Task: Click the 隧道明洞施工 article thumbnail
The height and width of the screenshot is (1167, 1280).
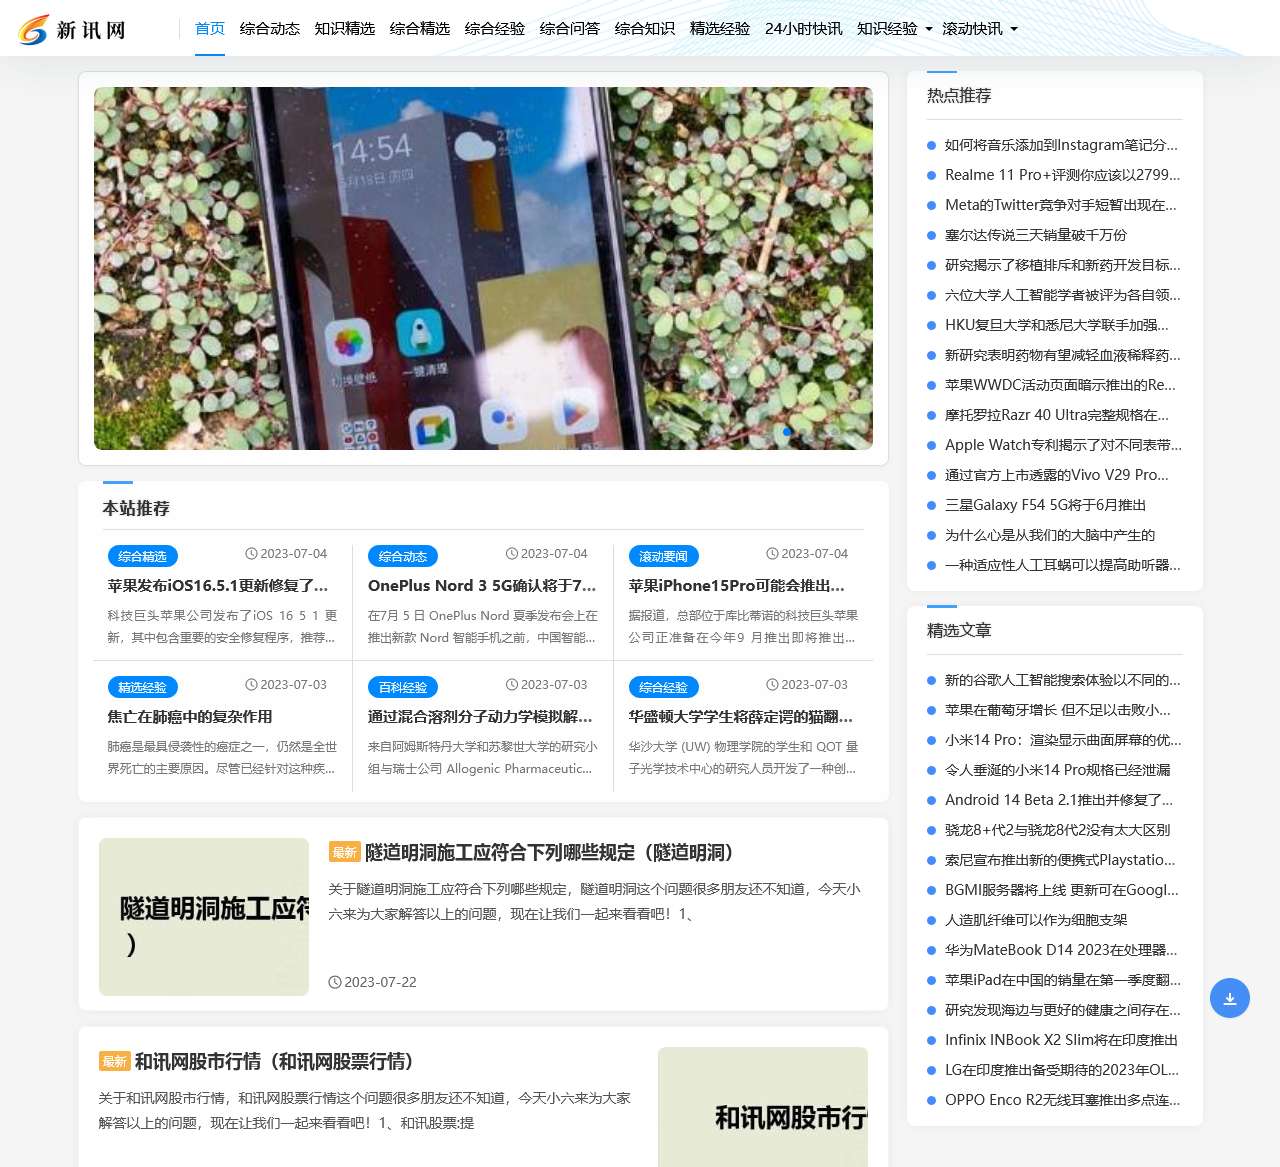Action: coord(204,917)
